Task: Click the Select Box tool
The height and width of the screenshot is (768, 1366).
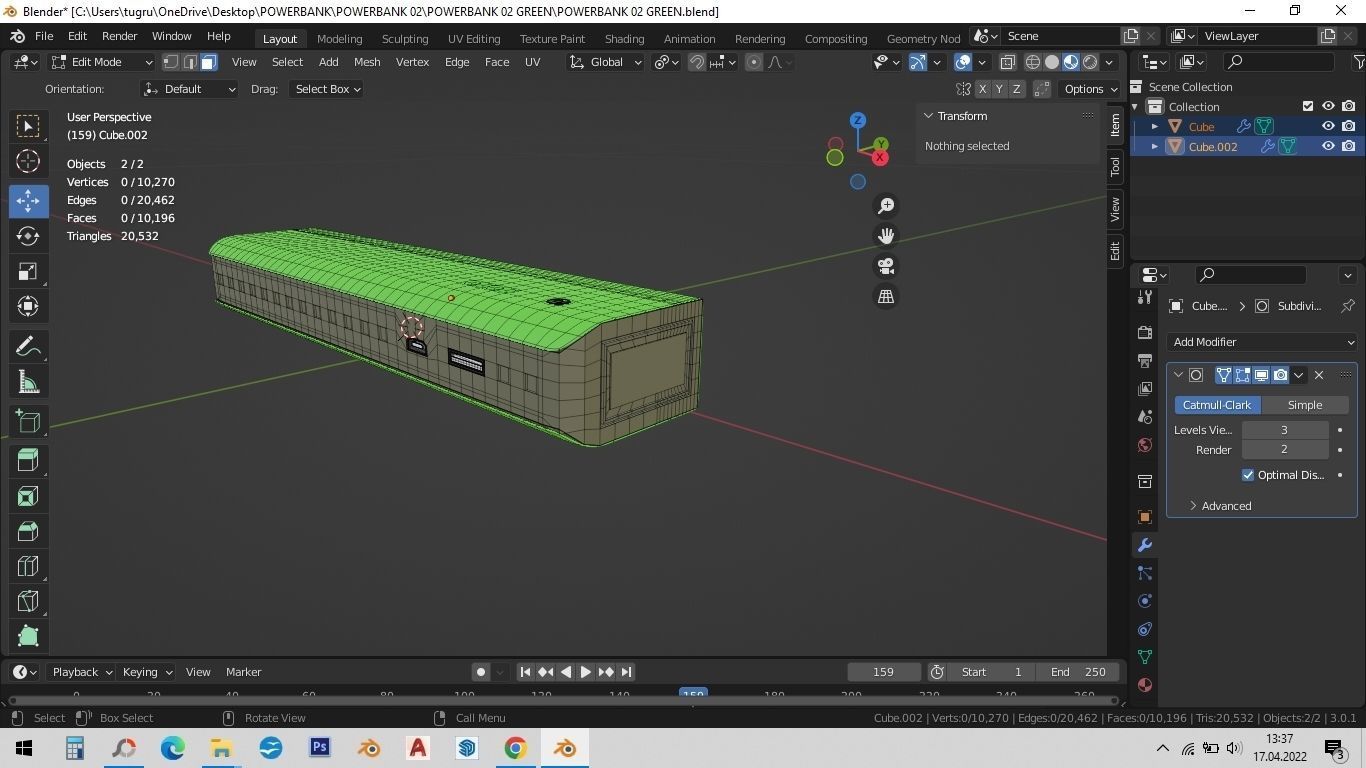Action: [x=28, y=125]
